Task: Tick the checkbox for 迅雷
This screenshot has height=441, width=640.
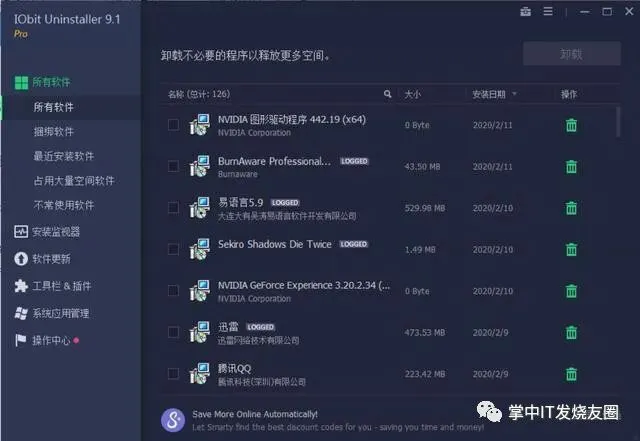Action: point(173,332)
